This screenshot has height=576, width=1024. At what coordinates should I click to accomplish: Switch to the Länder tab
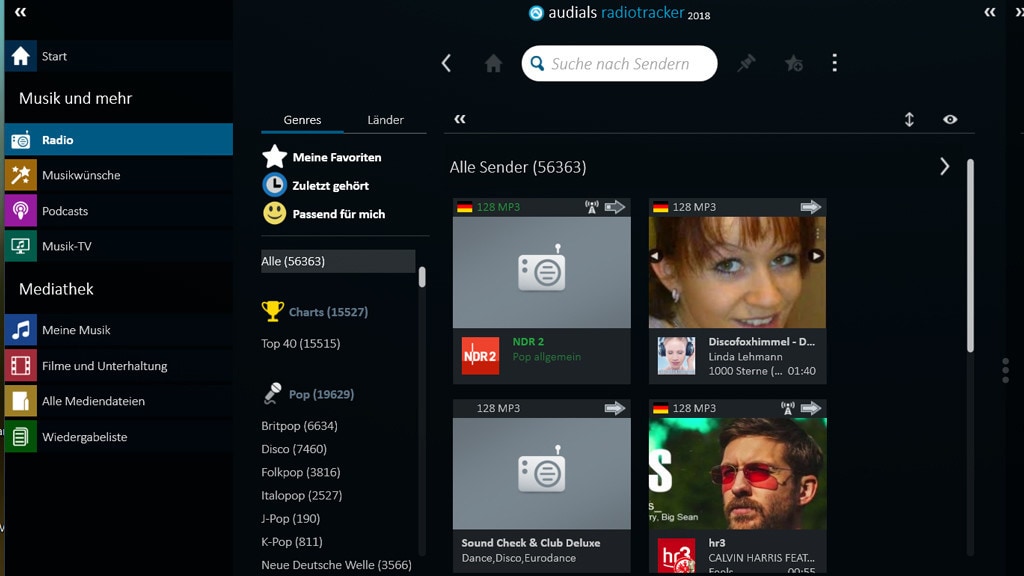point(386,118)
